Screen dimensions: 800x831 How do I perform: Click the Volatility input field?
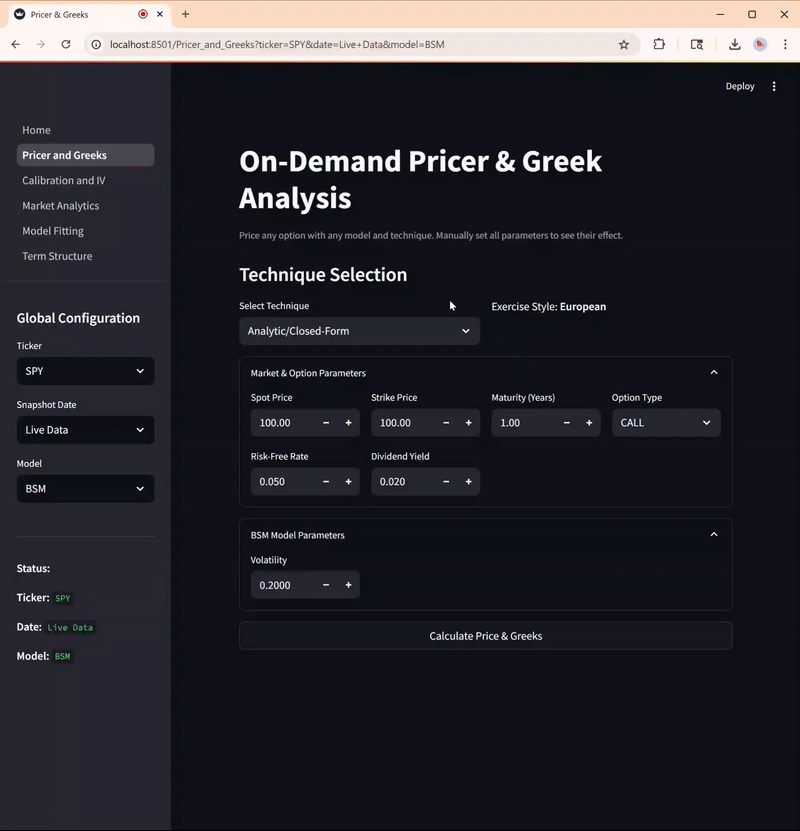283,585
